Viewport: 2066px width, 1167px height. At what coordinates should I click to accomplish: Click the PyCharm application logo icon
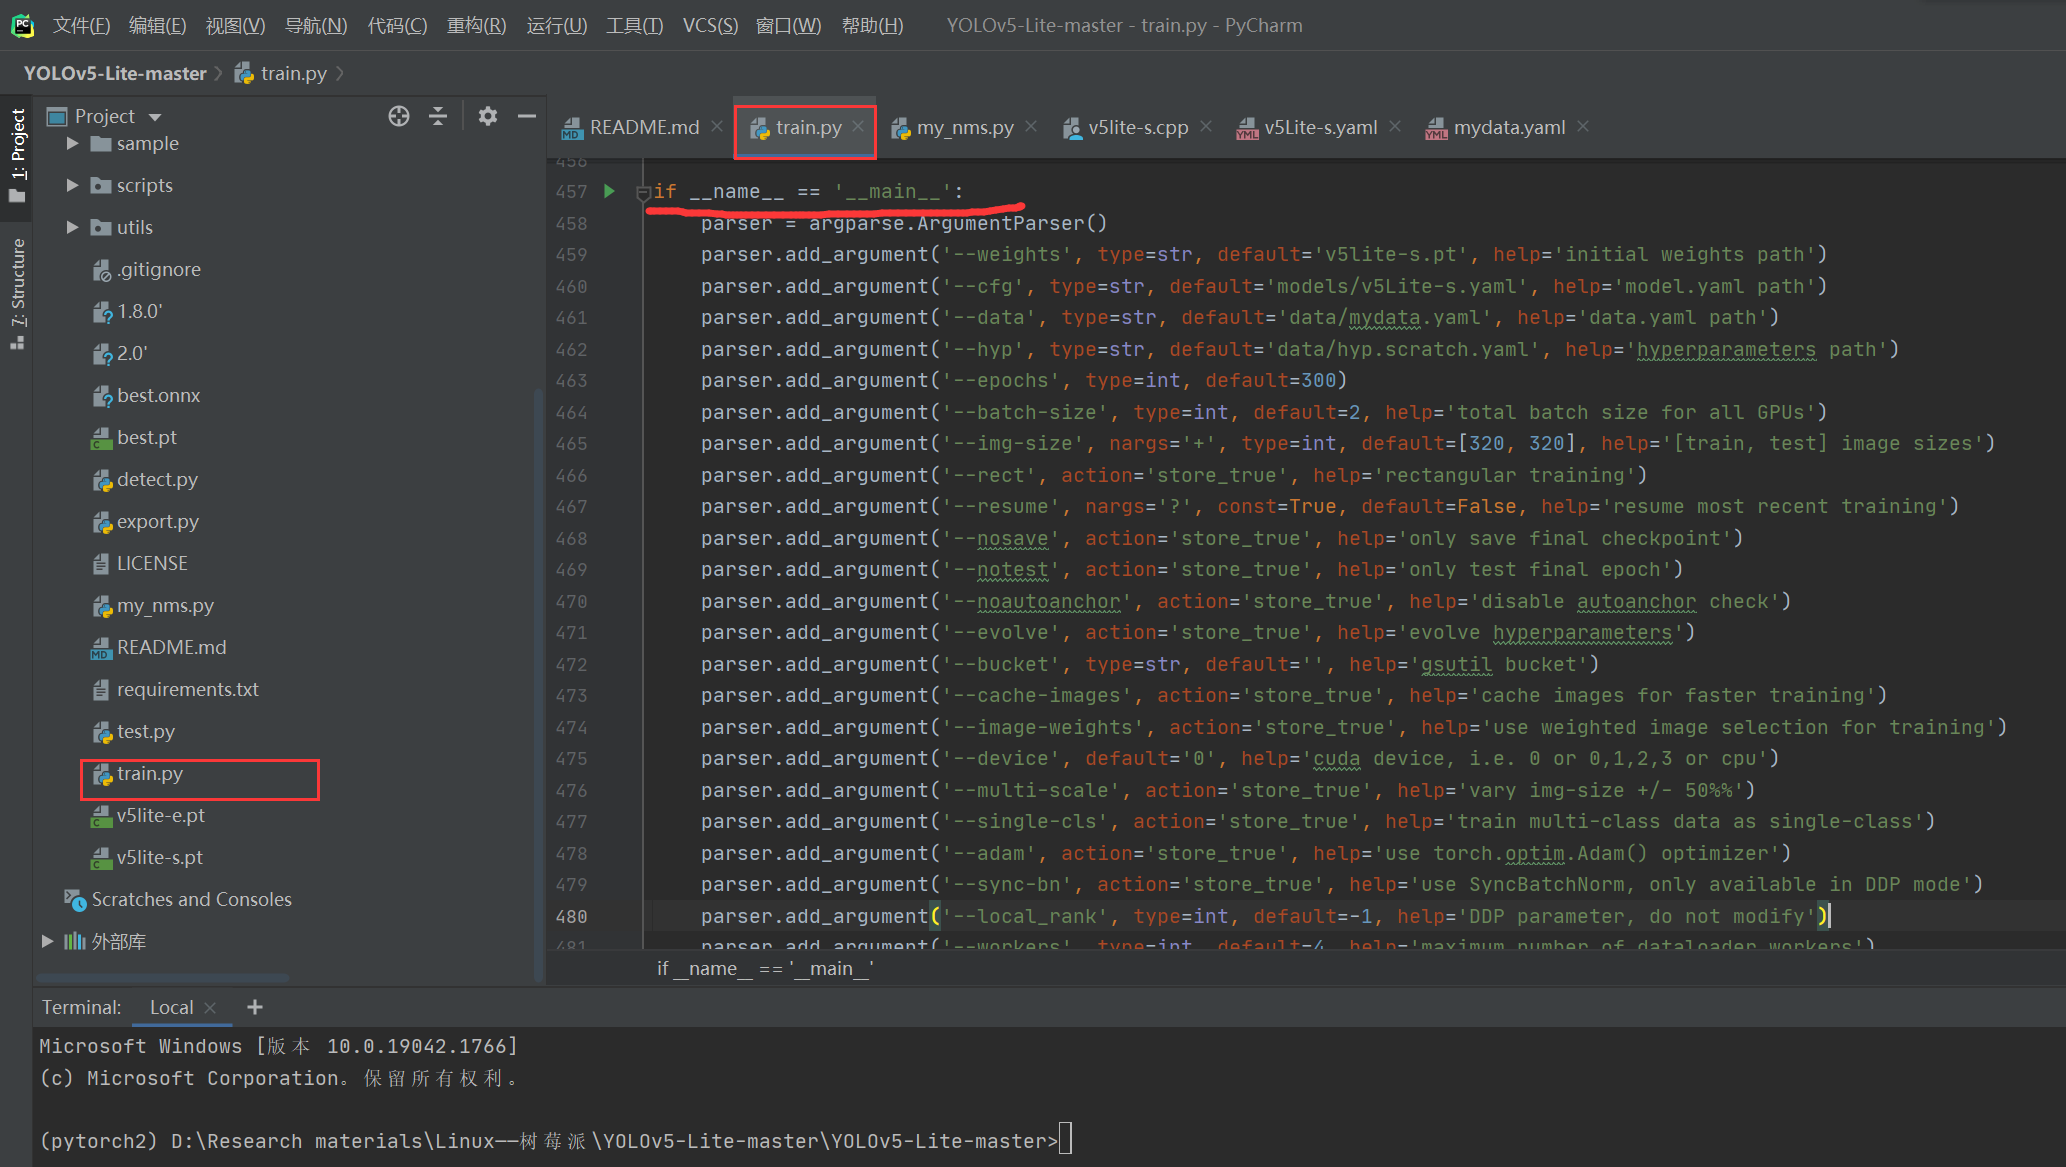[22, 25]
